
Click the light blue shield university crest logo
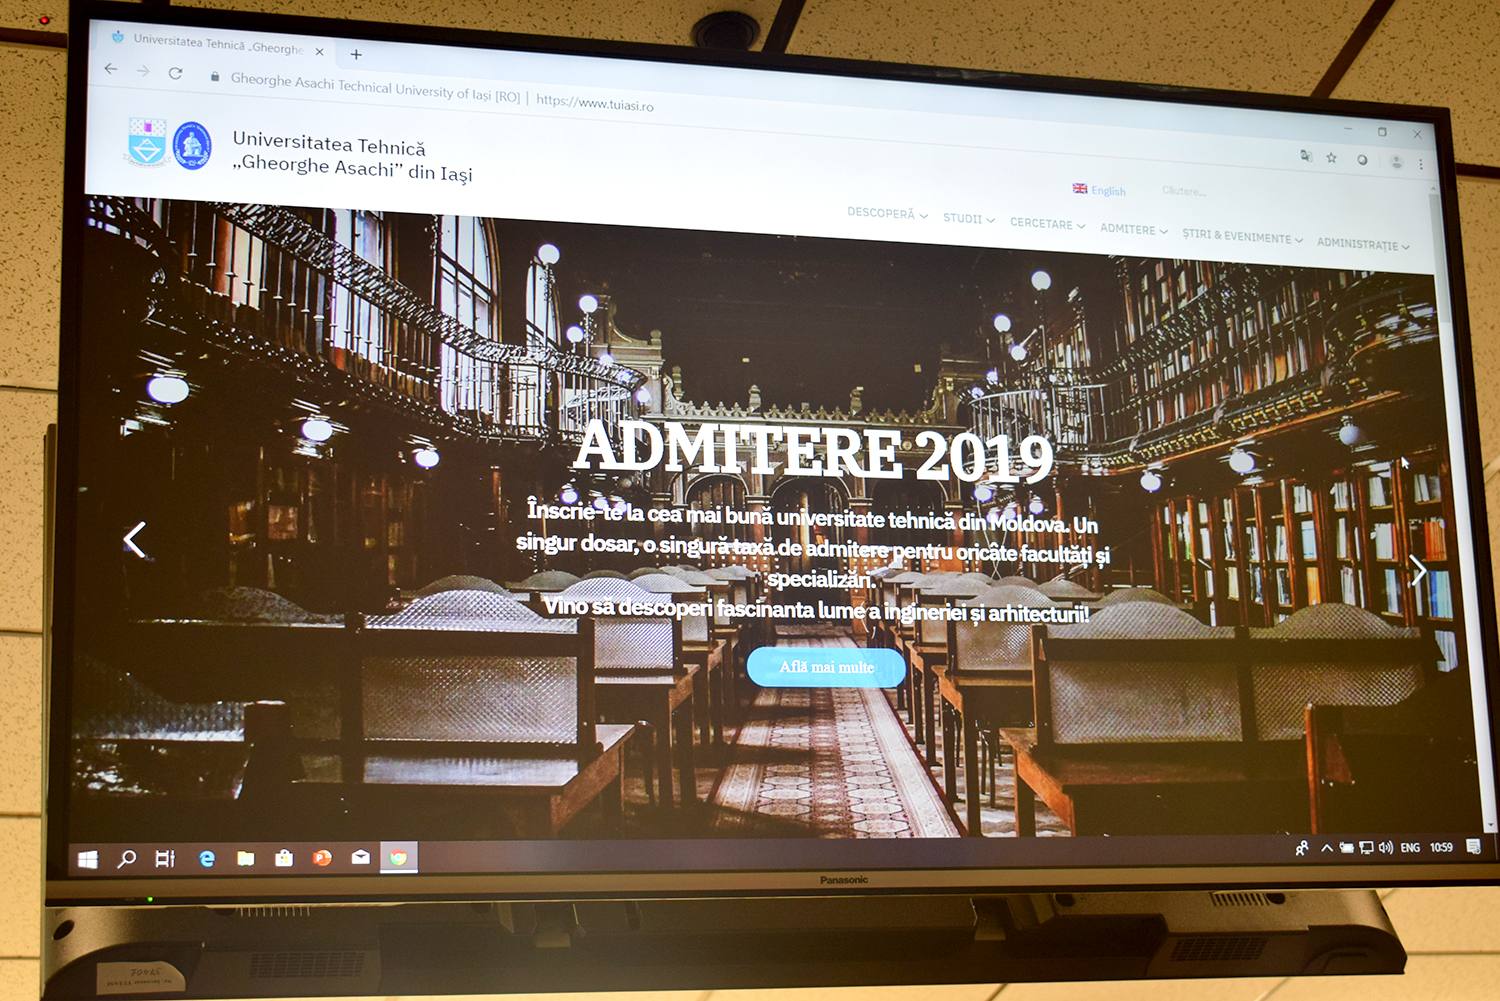pos(147,142)
